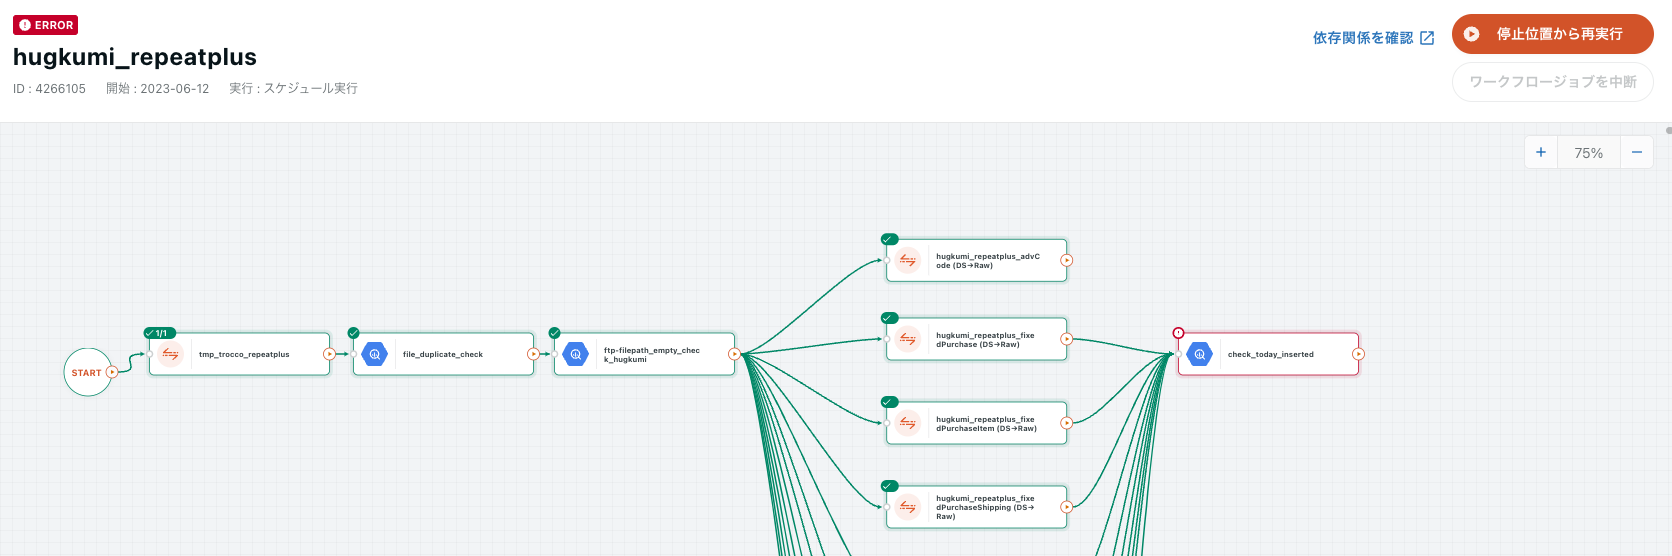The height and width of the screenshot is (556, 1672).
Task: Click the output connector on check_today_inserted node
Action: (1358, 354)
